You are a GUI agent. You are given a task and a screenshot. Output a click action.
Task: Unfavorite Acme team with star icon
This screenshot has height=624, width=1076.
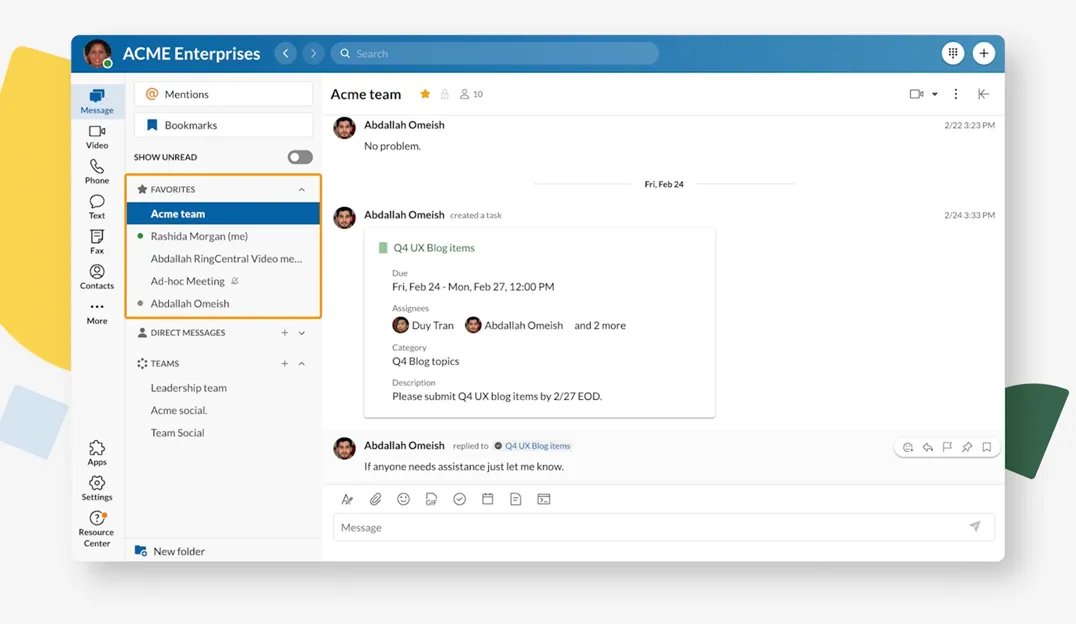[425, 94]
